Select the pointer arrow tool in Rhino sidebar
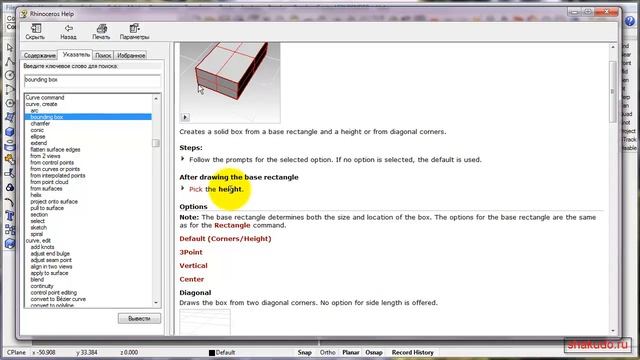The image size is (640, 360). [x=10, y=47]
